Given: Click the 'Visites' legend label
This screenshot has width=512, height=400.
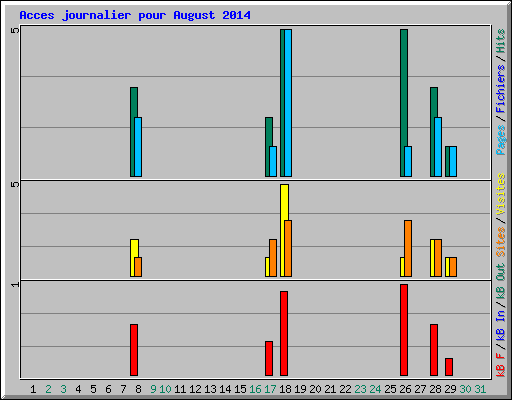Looking at the screenshot, I should [501, 194].
